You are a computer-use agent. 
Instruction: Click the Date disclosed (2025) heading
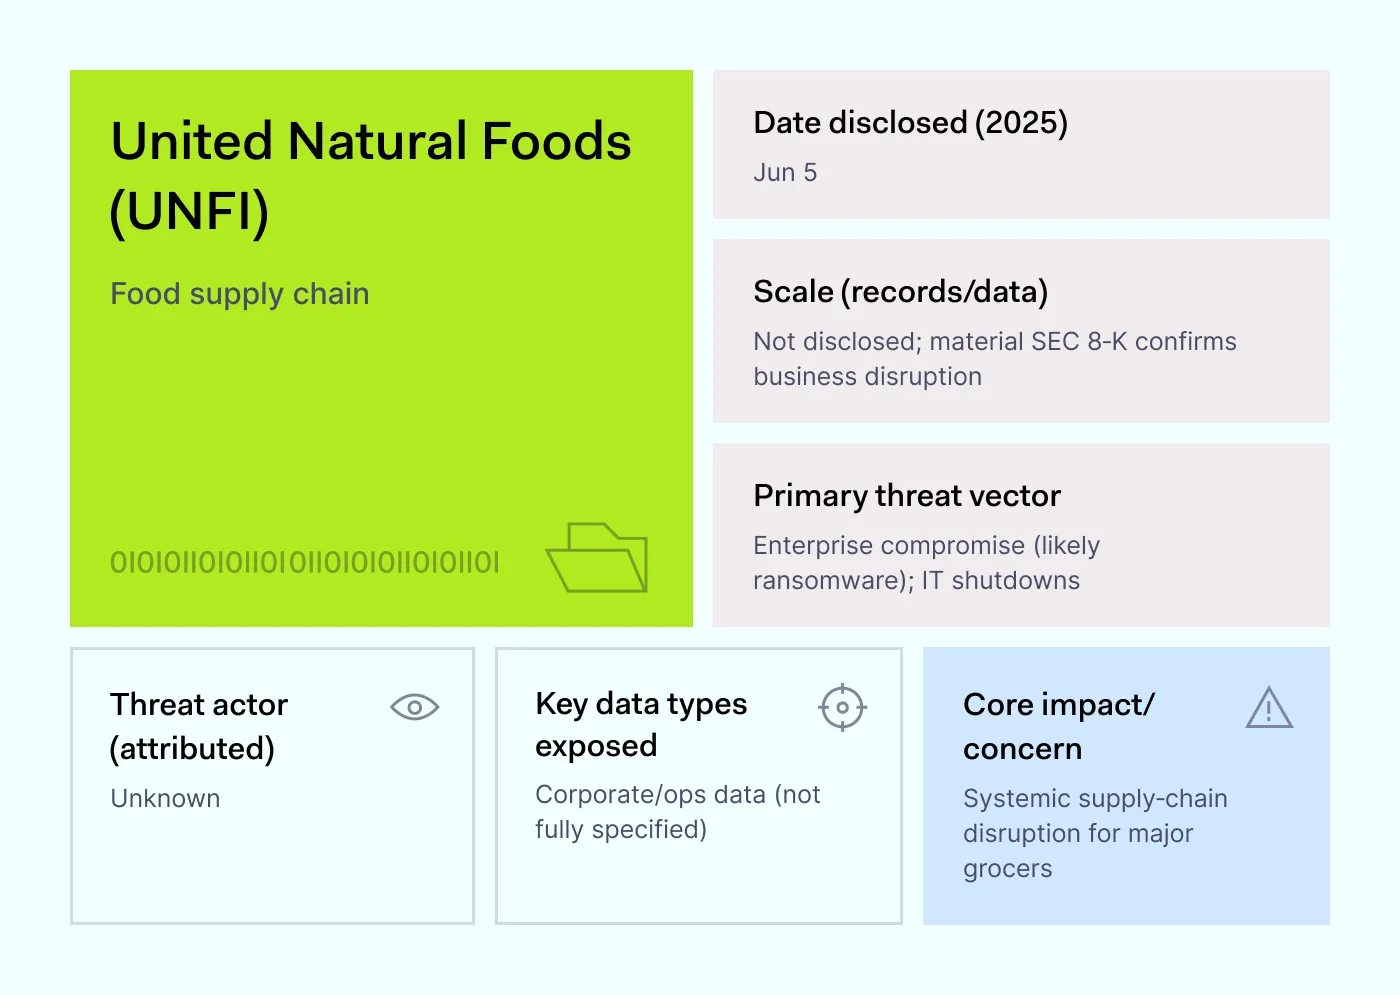coord(910,123)
